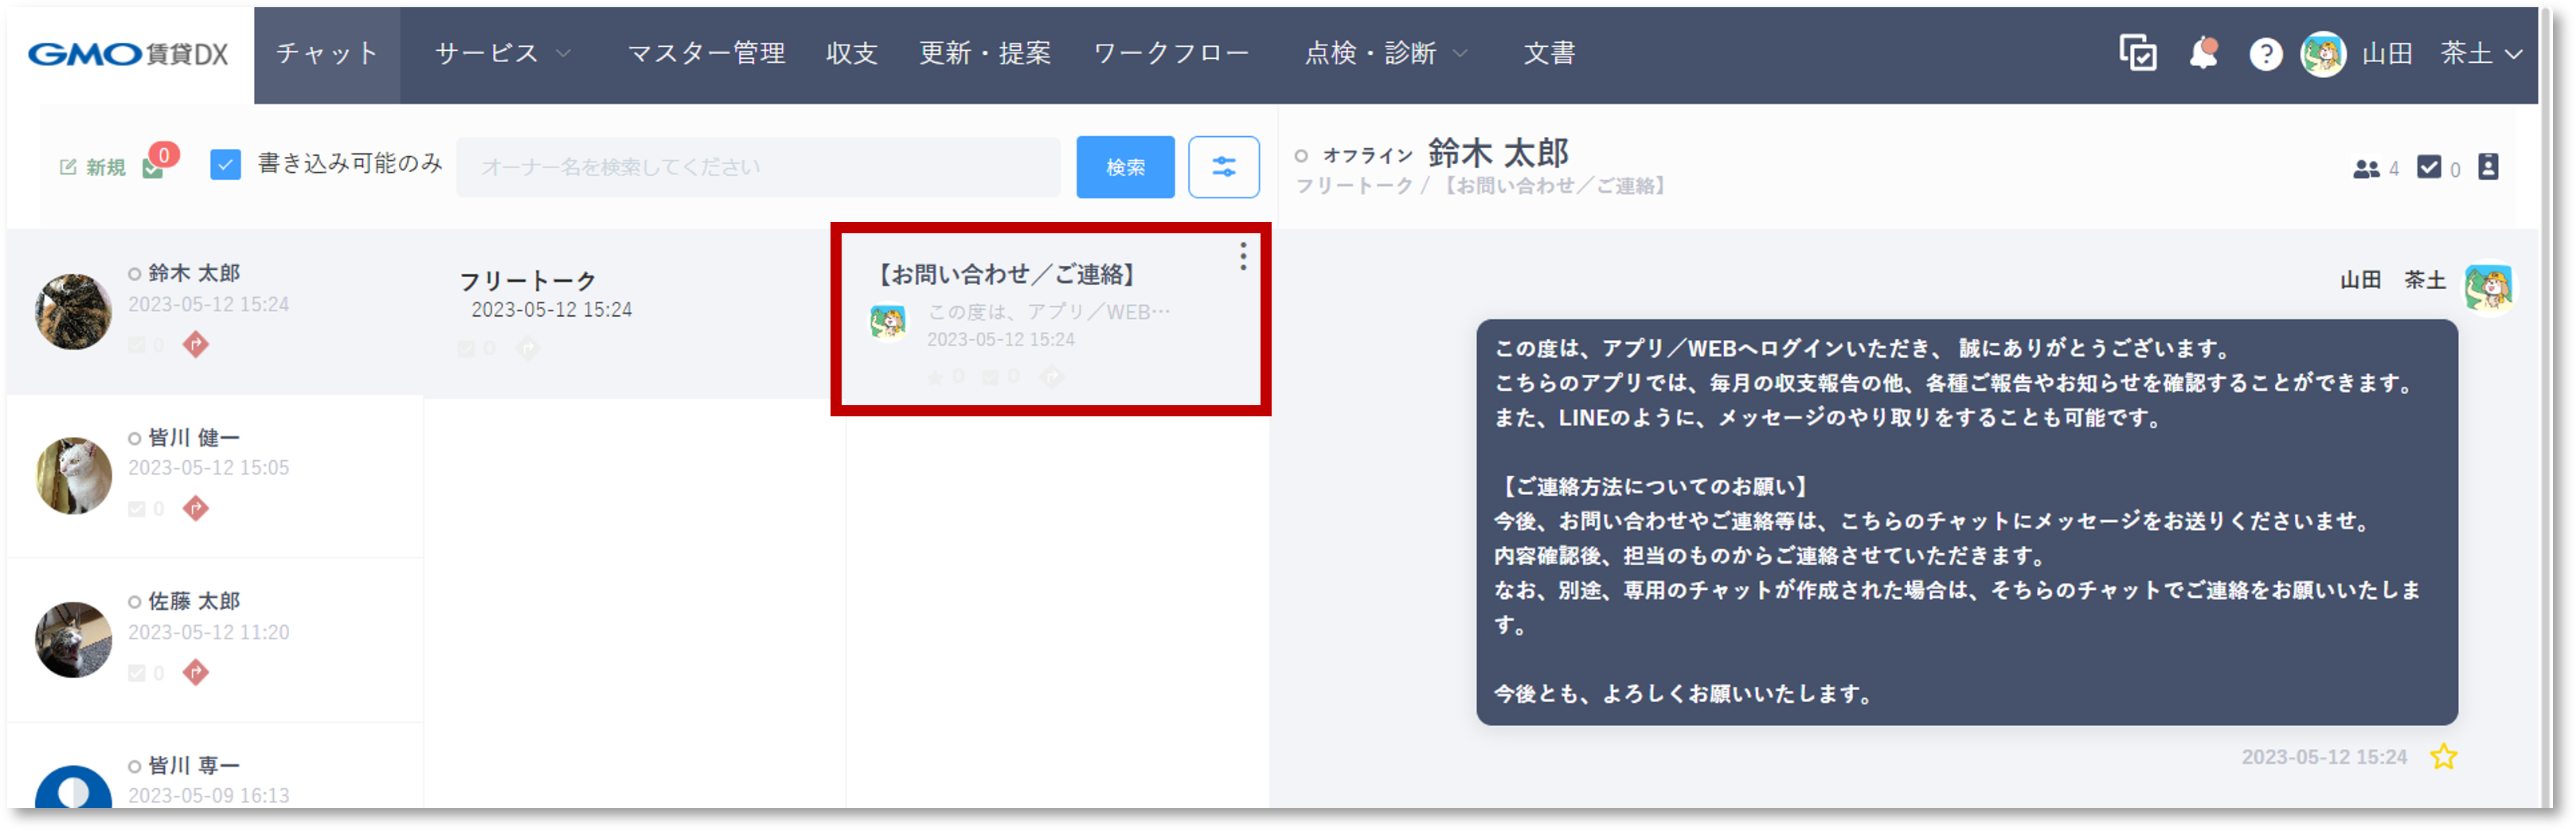
Task: Expand the サービス dropdown menu
Action: (x=502, y=53)
